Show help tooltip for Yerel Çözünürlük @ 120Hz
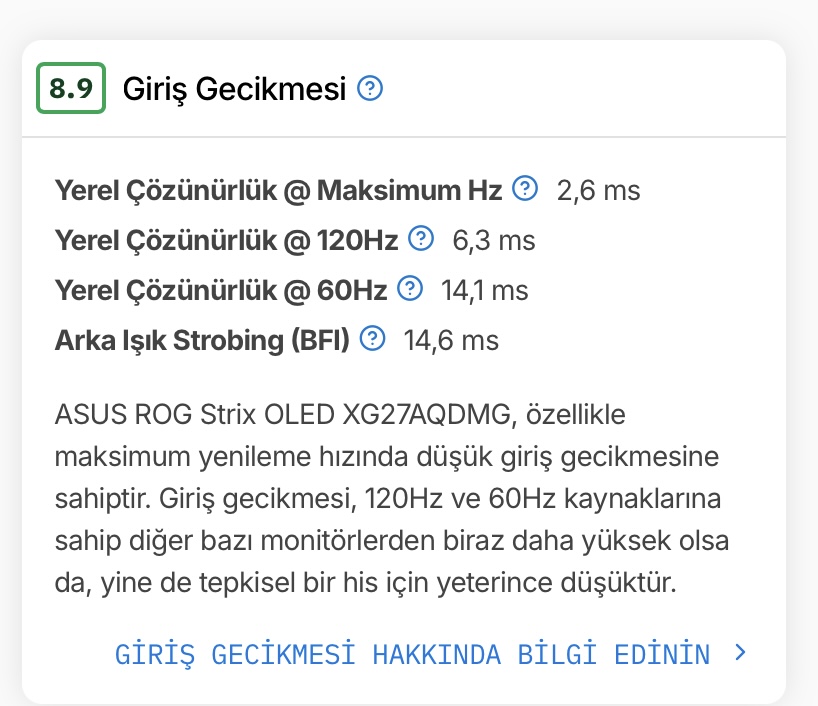818x706 pixels. 422,239
